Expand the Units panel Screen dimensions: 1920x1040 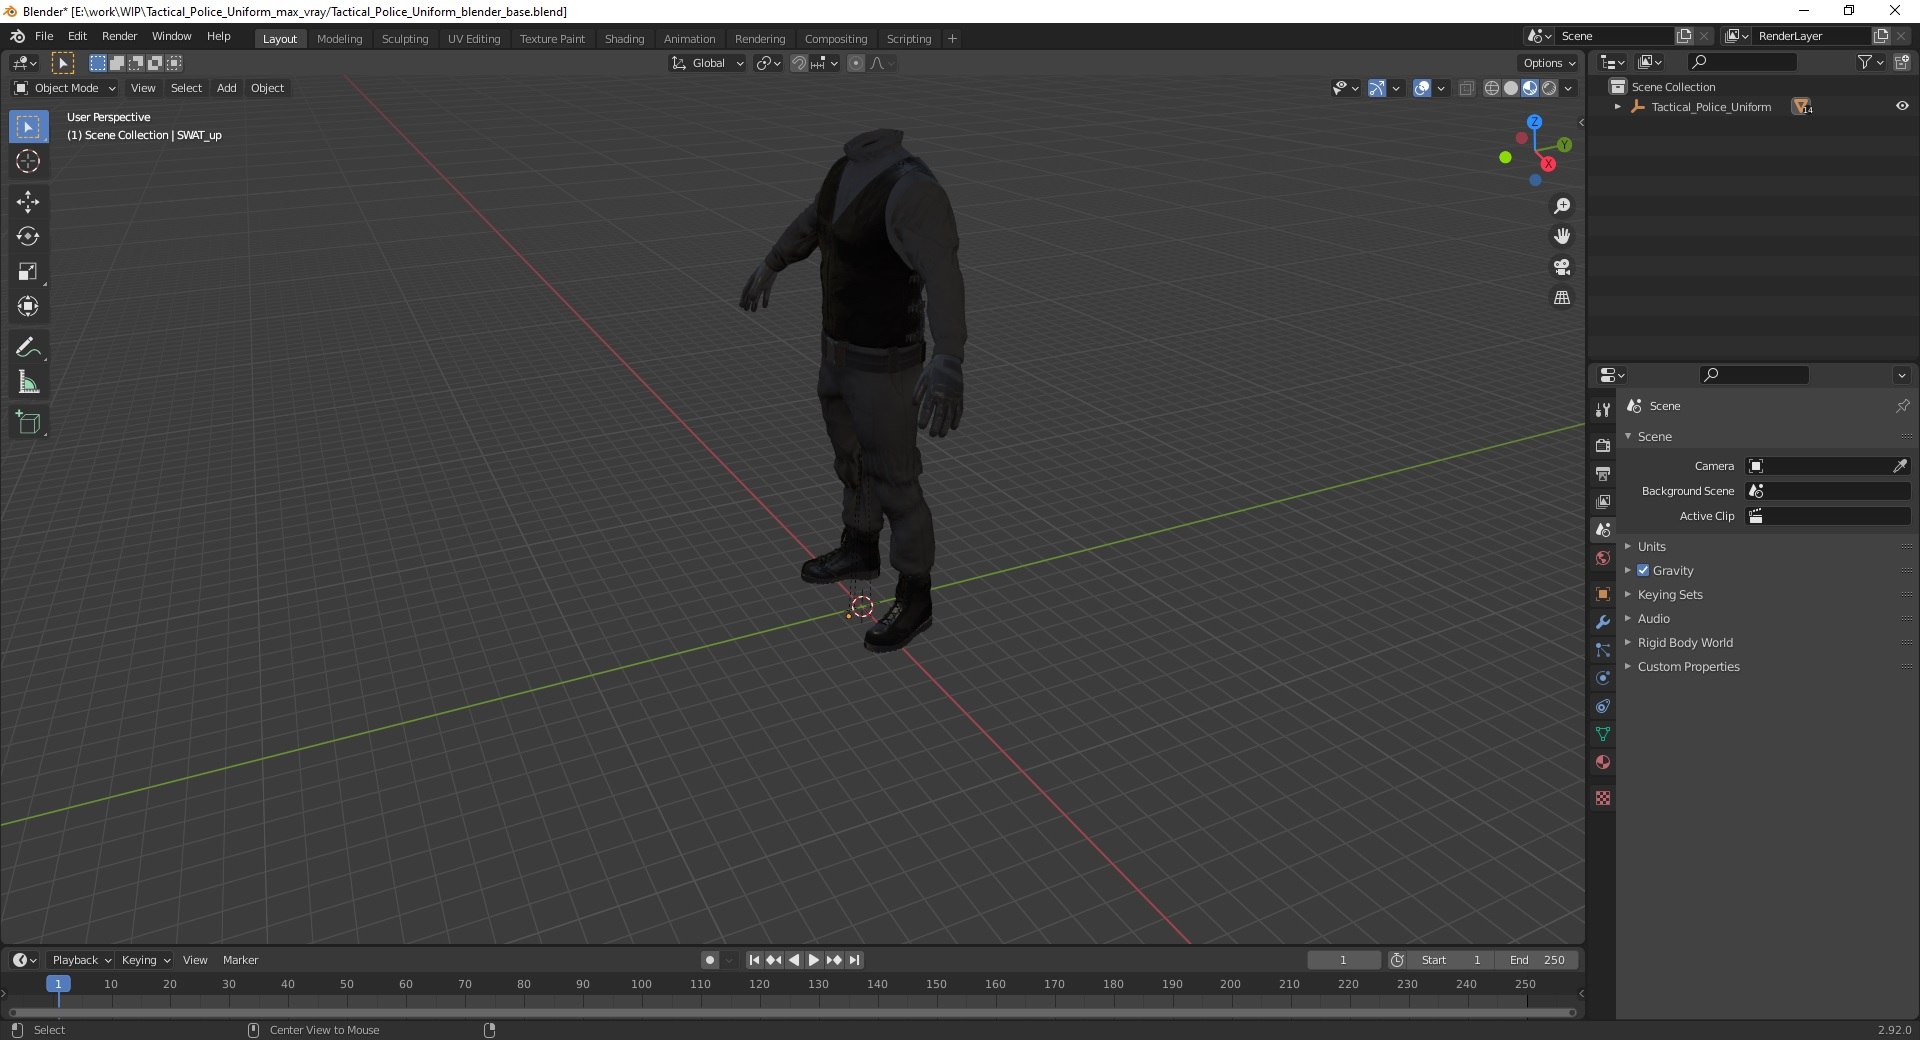point(1651,546)
